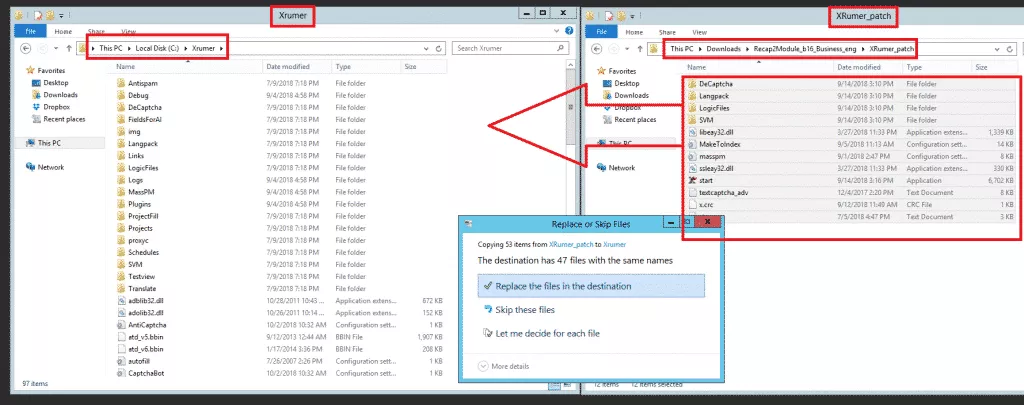
Task: Click search magnifier in Xrumer window
Action: tap(560, 48)
